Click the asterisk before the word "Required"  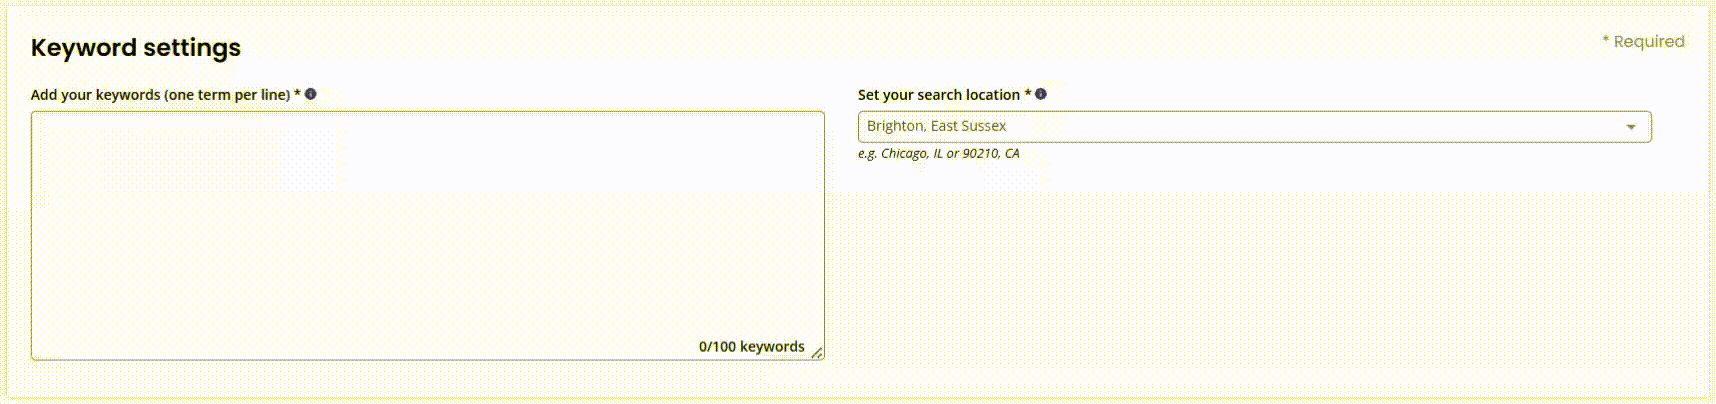tap(1606, 40)
